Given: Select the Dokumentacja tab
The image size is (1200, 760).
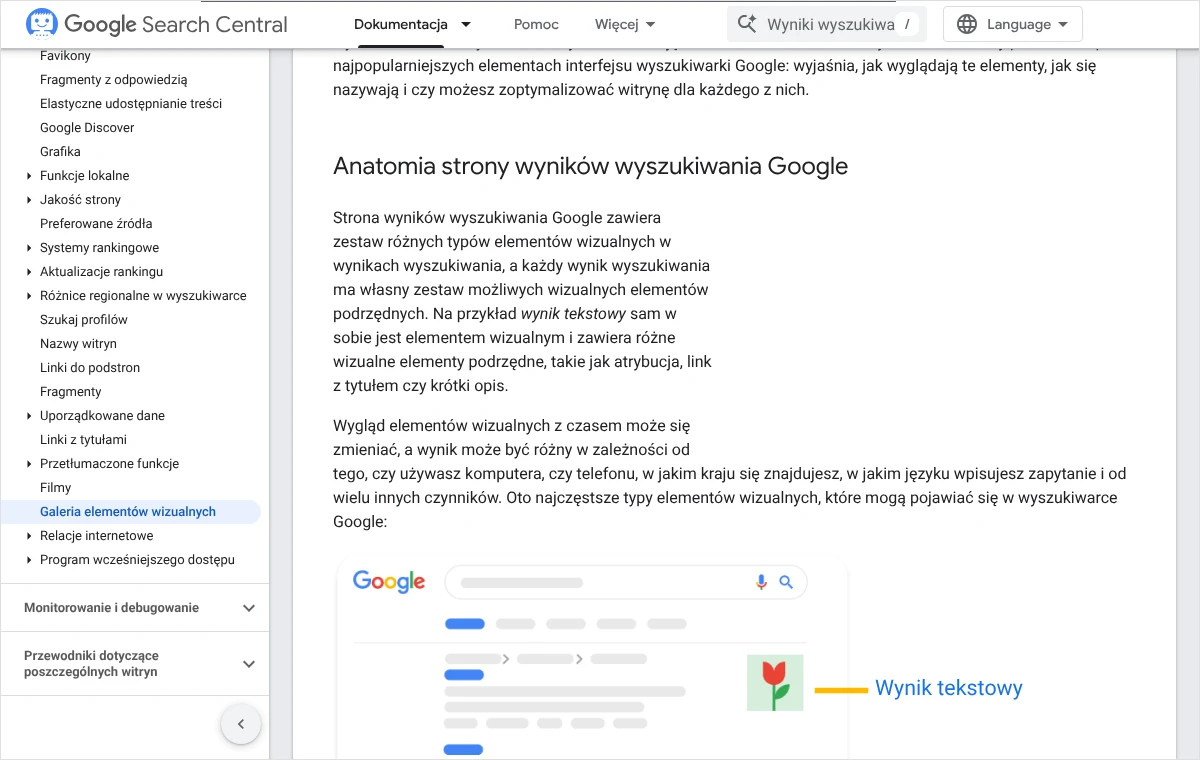Looking at the screenshot, I should click(401, 24).
